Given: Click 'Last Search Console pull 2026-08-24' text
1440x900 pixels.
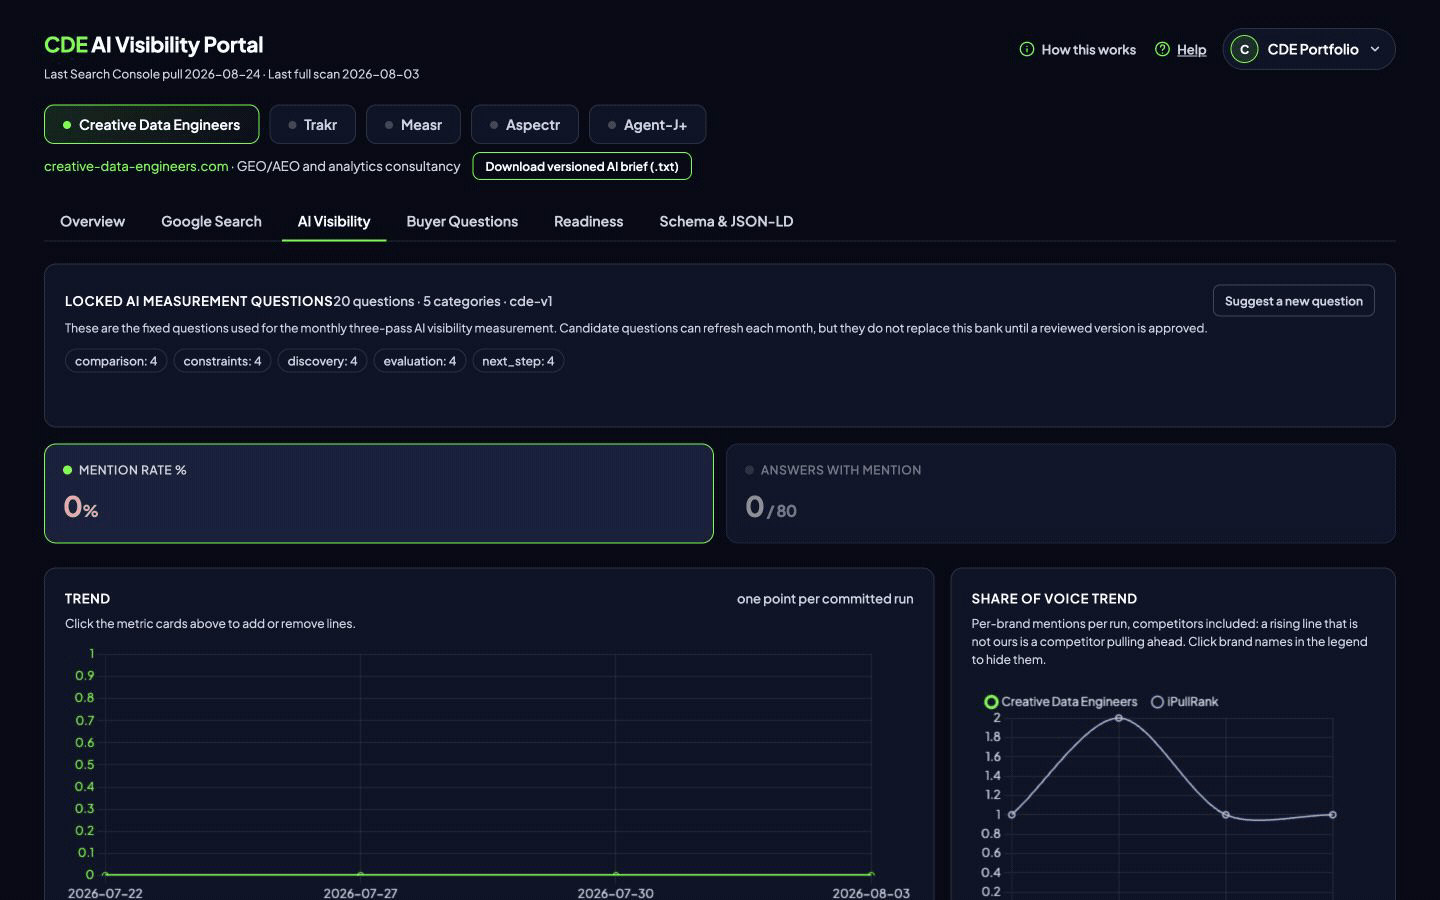Looking at the screenshot, I should 152,74.
